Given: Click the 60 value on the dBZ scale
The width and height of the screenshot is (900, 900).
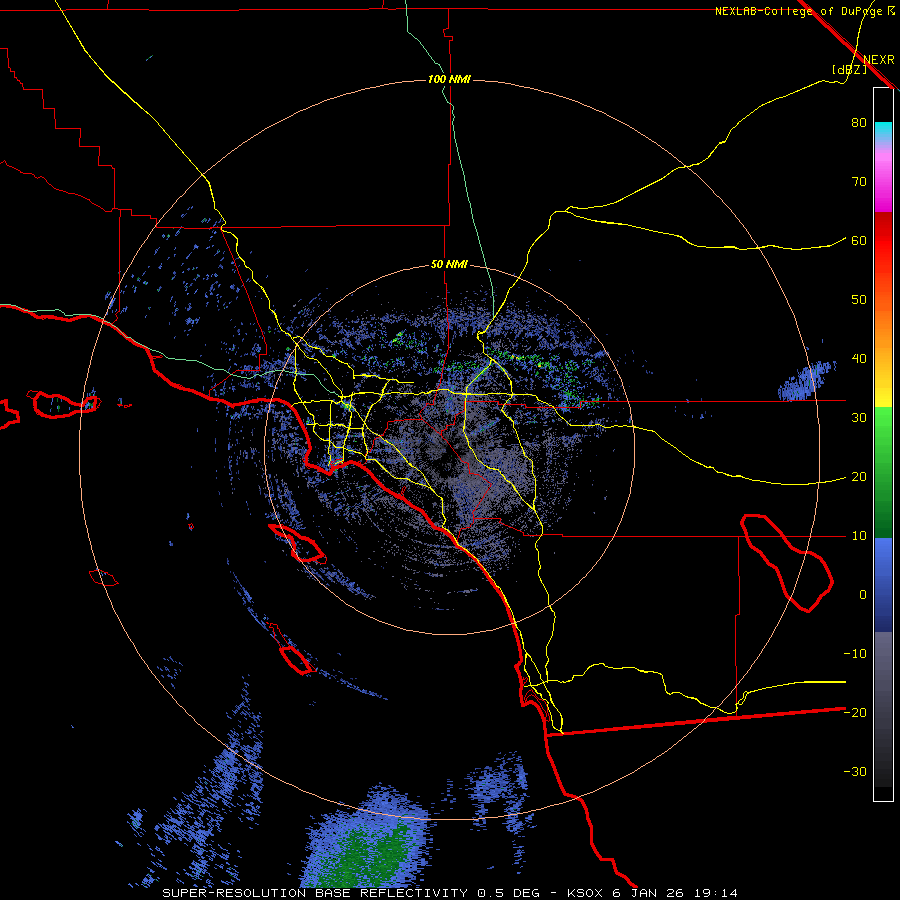Looking at the screenshot, I should 859,240.
